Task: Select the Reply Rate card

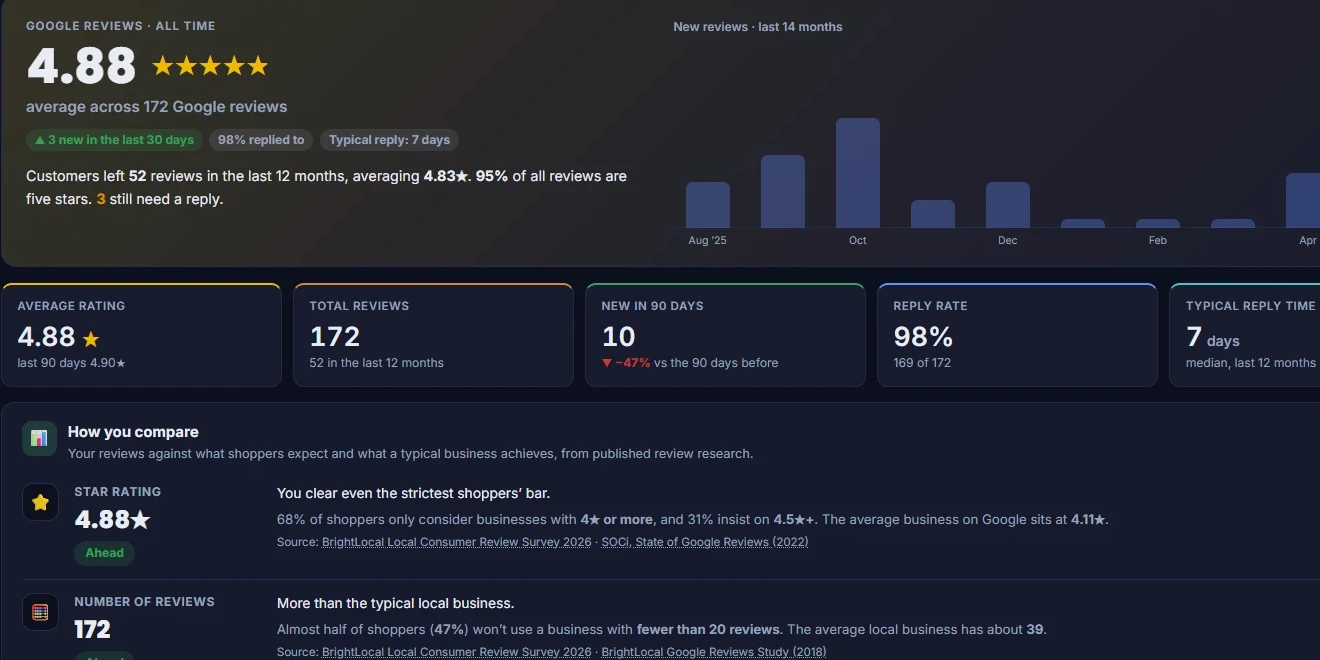Action: pyautogui.click(x=1017, y=335)
